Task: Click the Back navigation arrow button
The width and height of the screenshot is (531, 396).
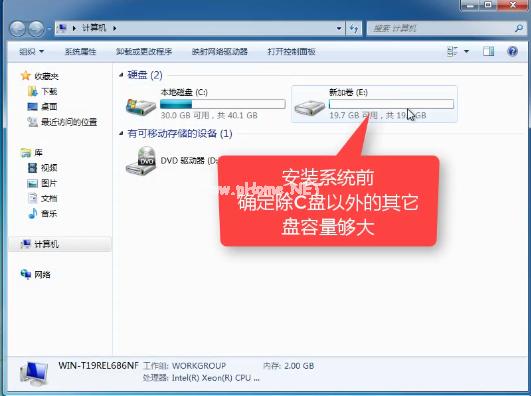Action: coord(17,29)
